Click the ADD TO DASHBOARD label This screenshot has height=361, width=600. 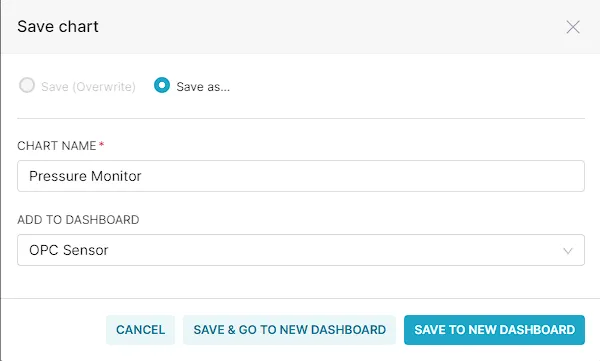(x=78, y=220)
